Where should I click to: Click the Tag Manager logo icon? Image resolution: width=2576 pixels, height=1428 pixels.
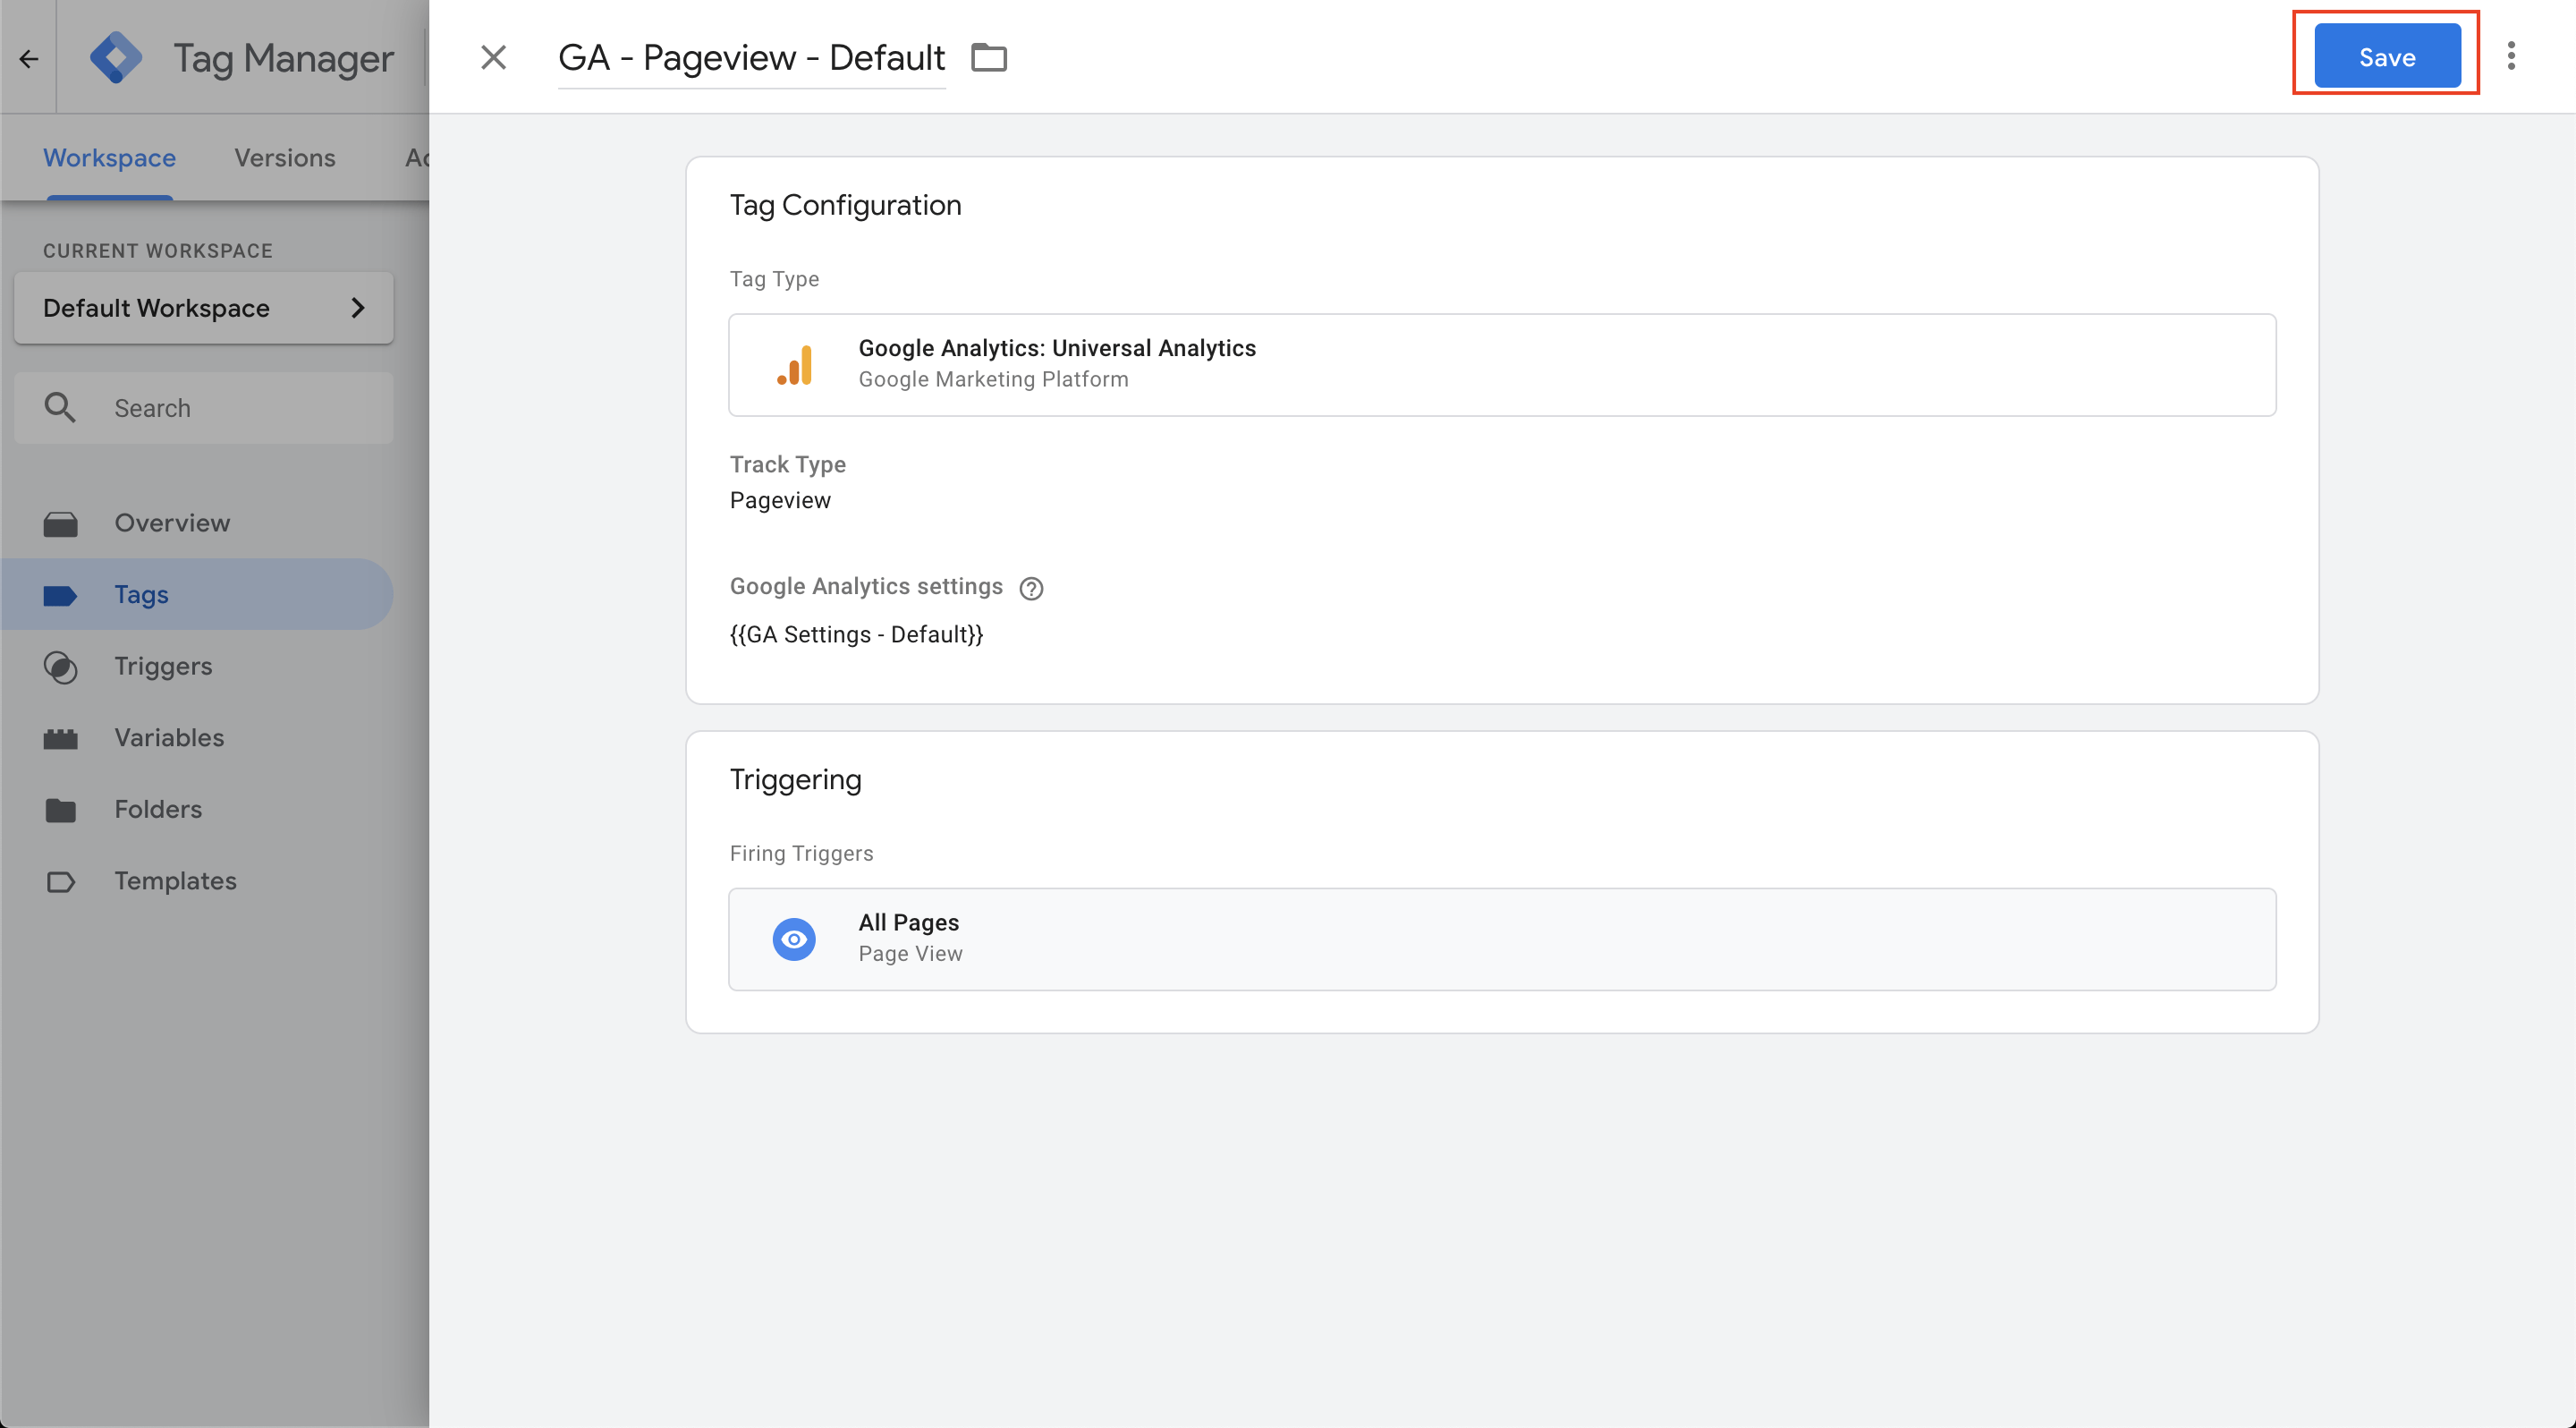pyautogui.click(x=115, y=58)
